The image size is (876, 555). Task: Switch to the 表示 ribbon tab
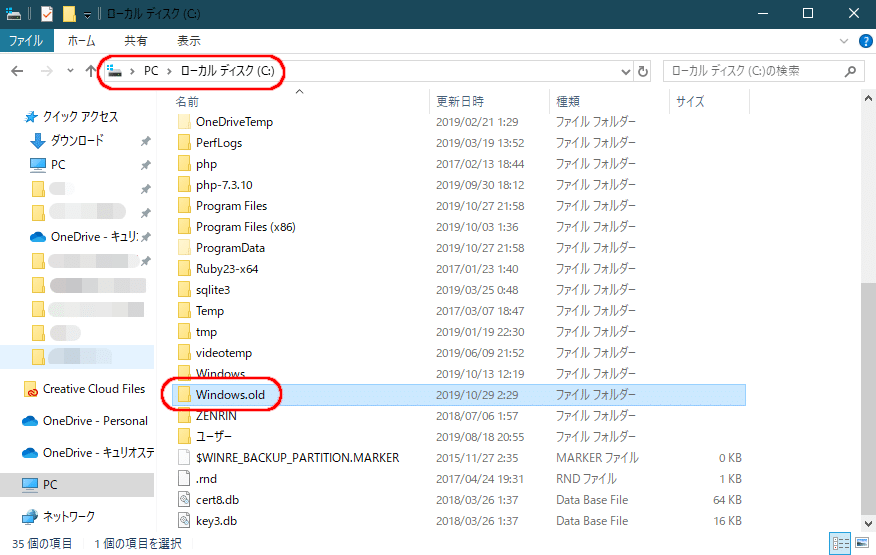click(x=189, y=41)
